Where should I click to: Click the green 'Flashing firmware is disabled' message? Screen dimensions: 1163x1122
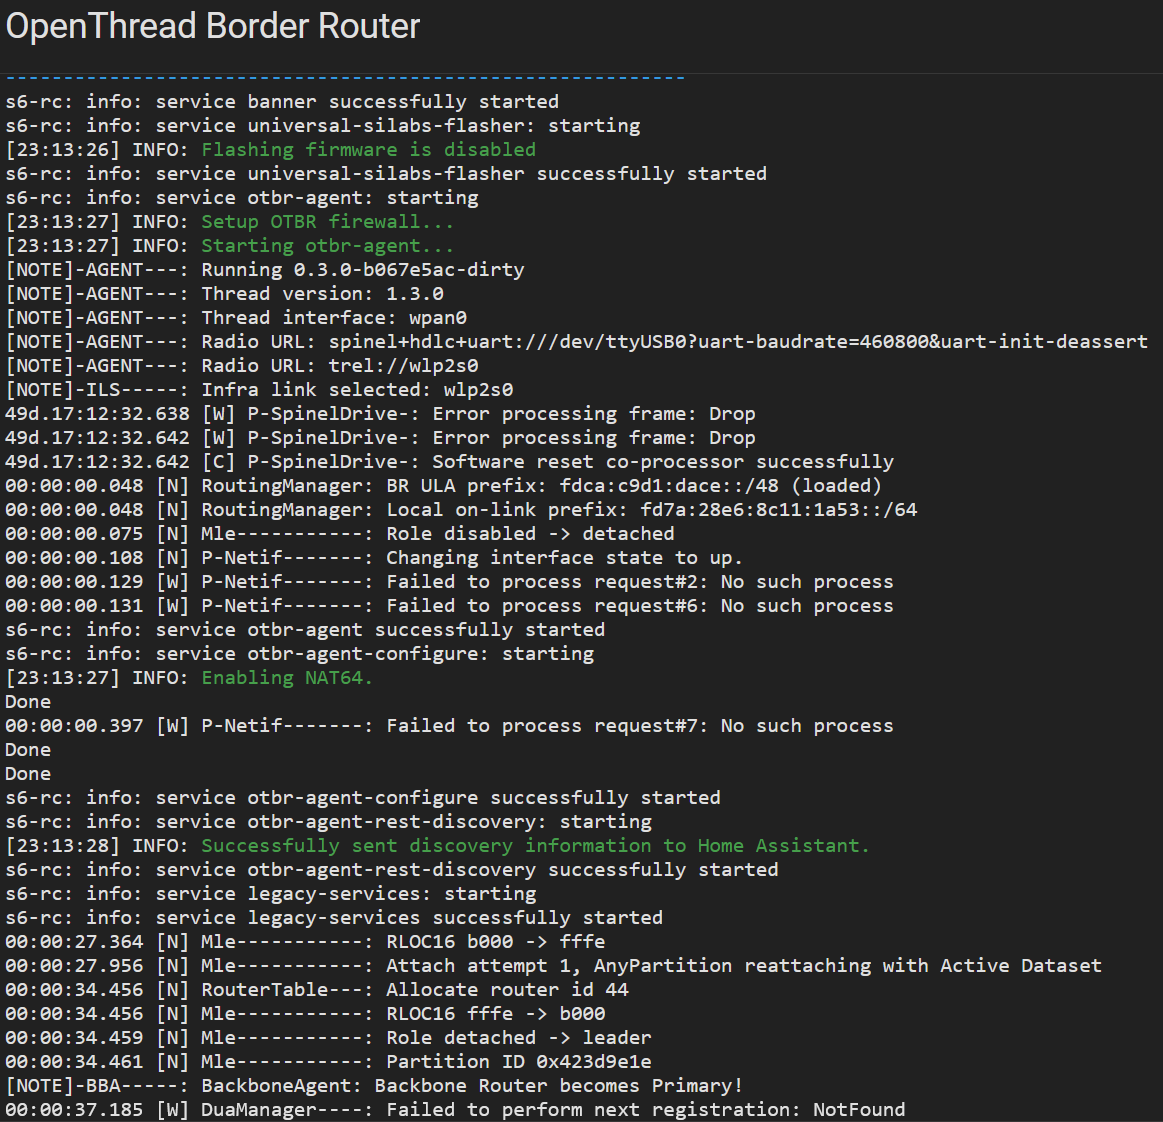pyautogui.click(x=368, y=150)
